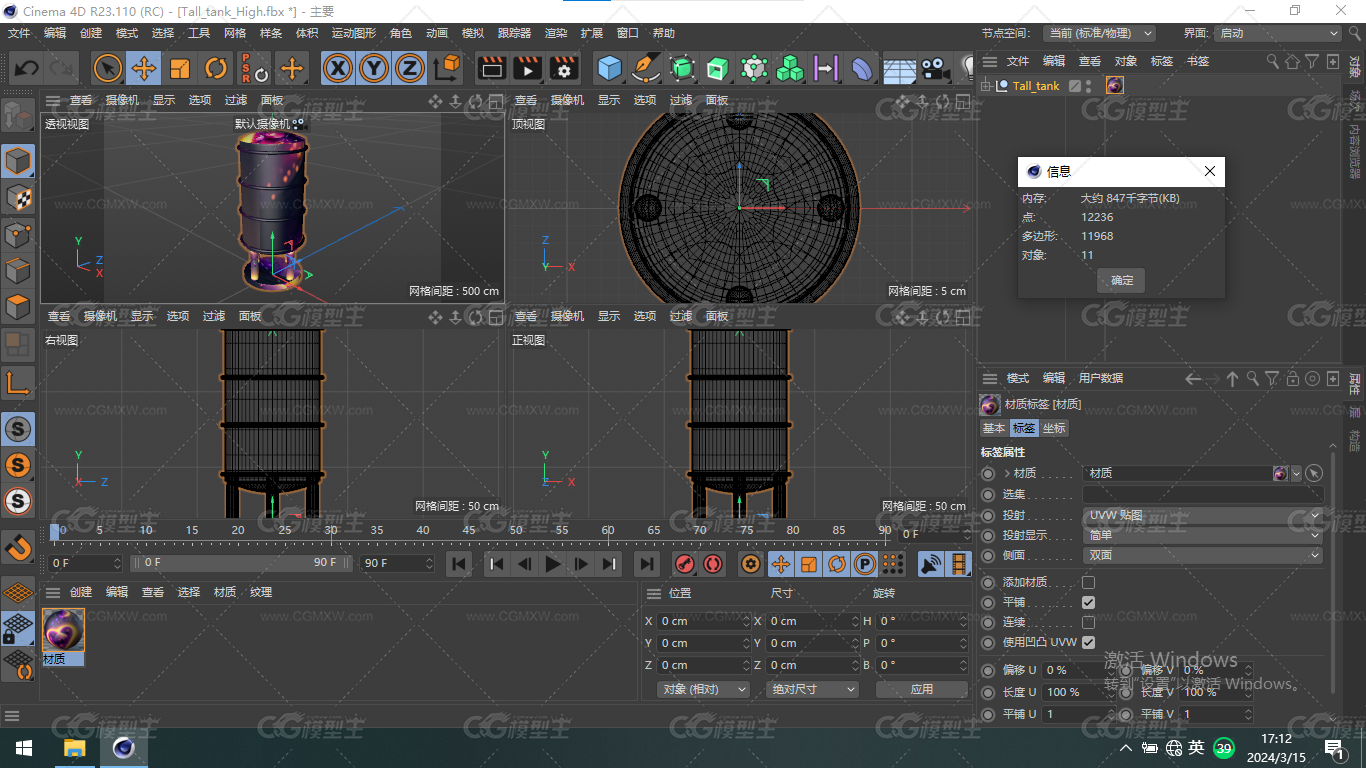Expand the 材质 parameter arrow
The width and height of the screenshot is (1366, 768).
click(x=1007, y=473)
